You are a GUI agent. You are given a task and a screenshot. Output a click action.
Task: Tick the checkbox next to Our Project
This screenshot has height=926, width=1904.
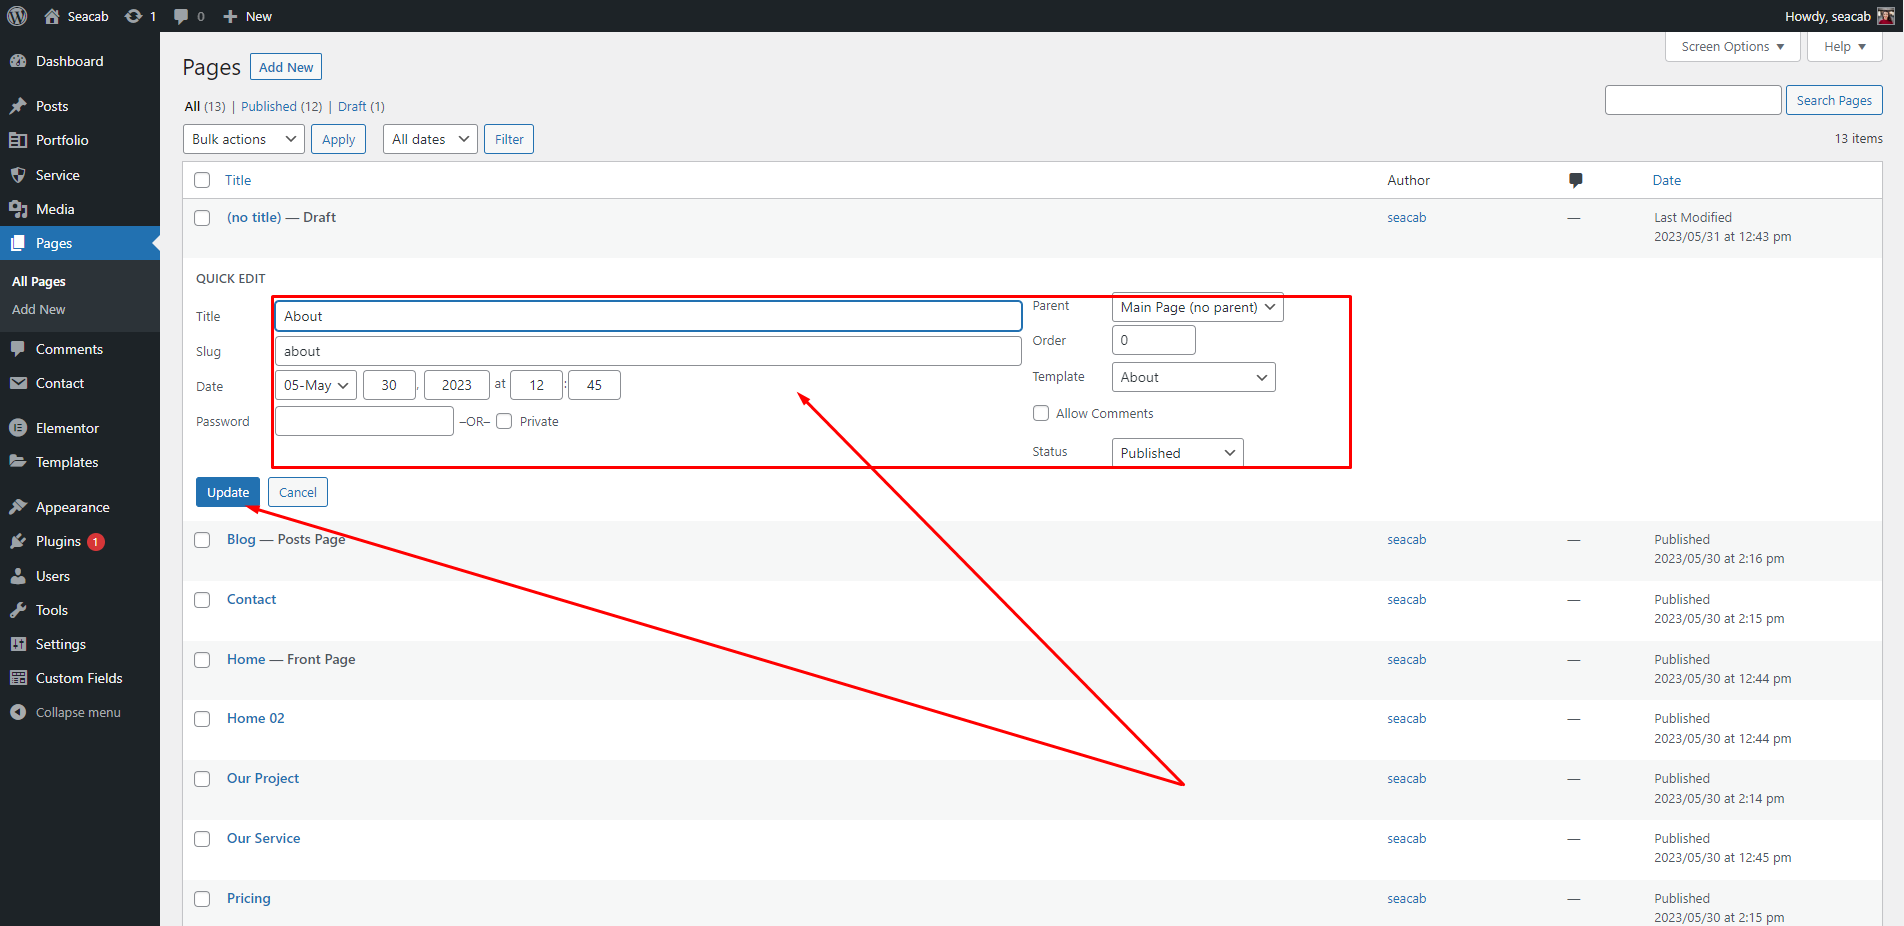click(x=202, y=779)
